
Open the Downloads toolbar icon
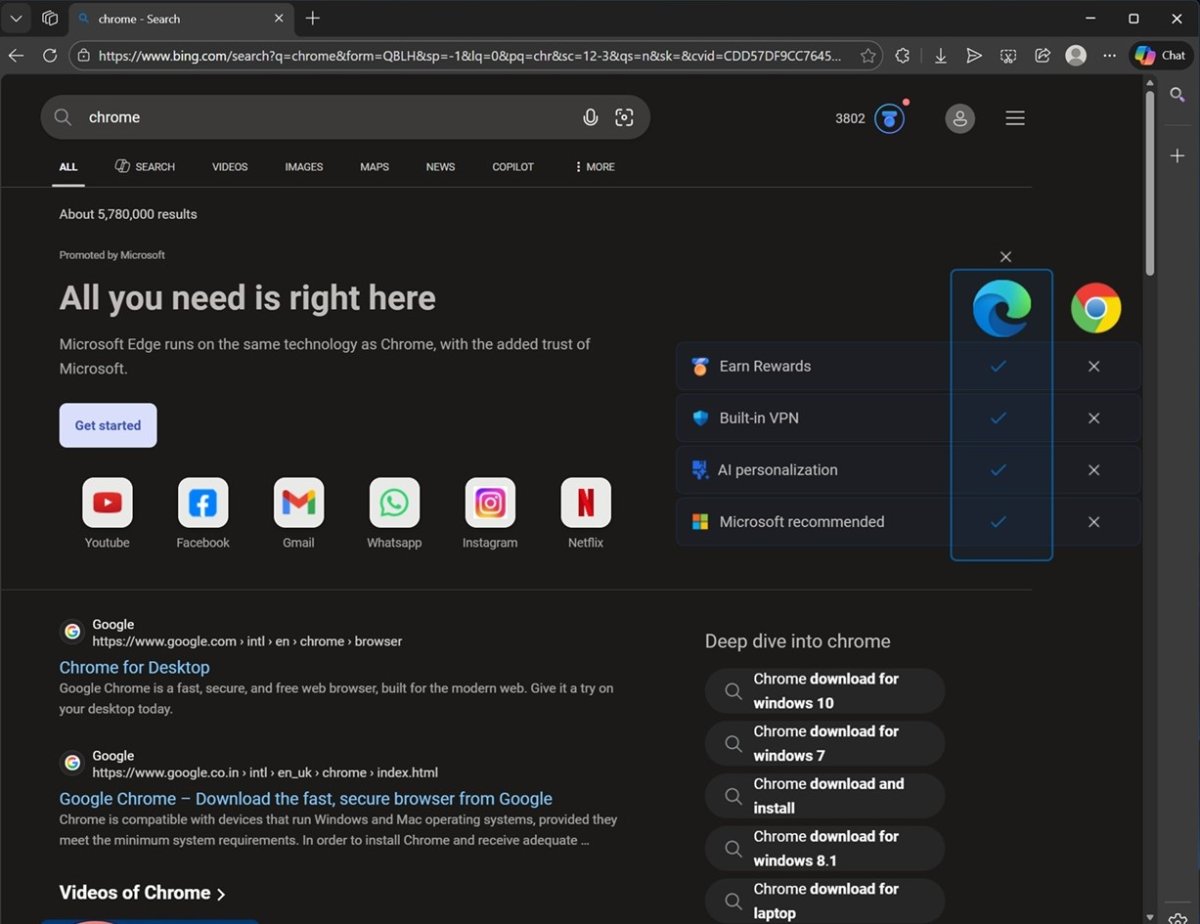pyautogui.click(x=940, y=56)
